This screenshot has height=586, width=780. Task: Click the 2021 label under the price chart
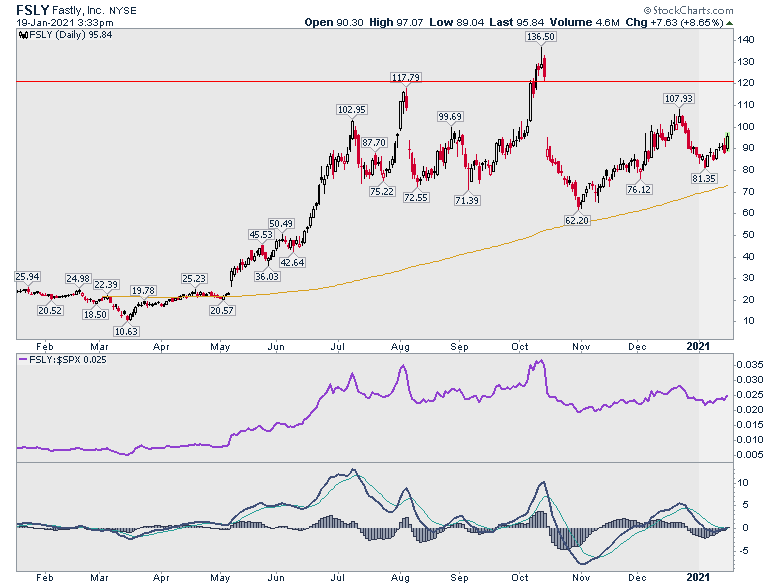click(x=698, y=346)
